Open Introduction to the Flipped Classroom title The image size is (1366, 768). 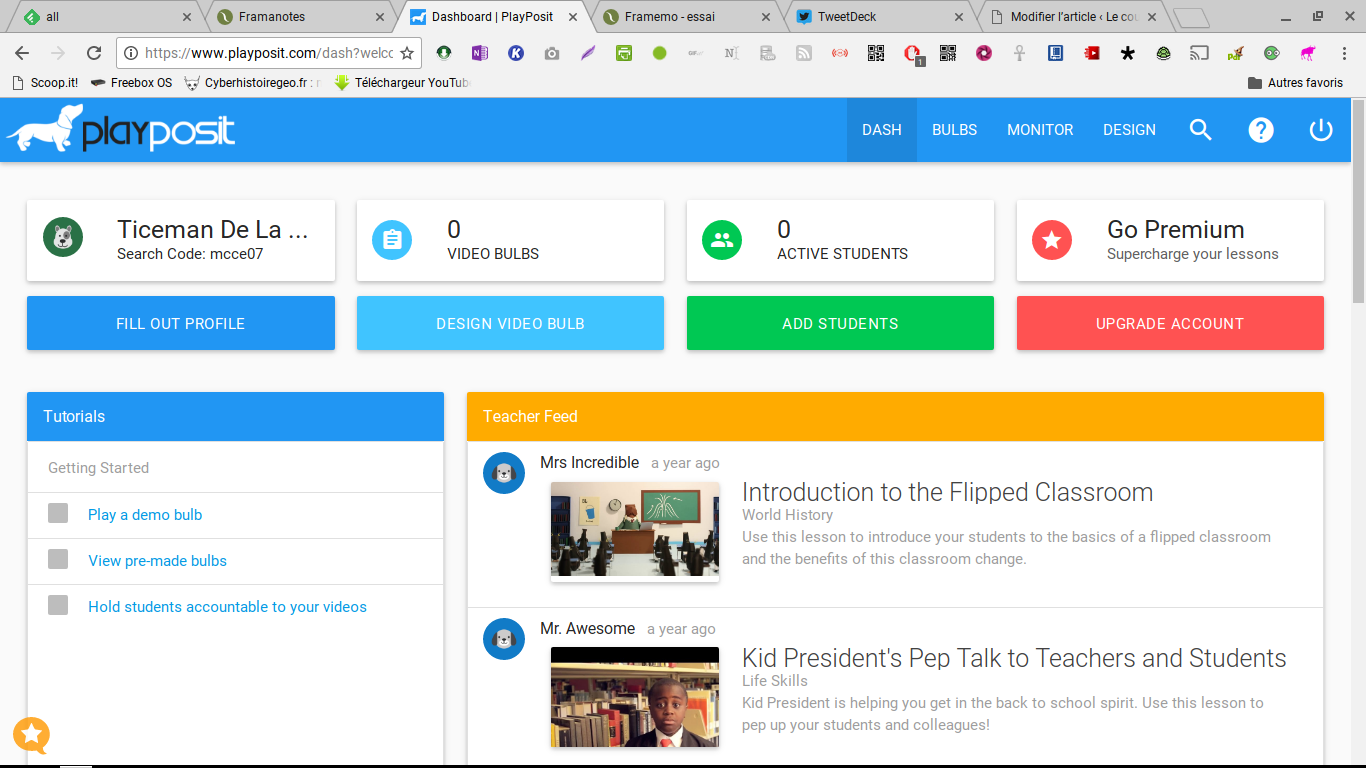click(x=947, y=492)
